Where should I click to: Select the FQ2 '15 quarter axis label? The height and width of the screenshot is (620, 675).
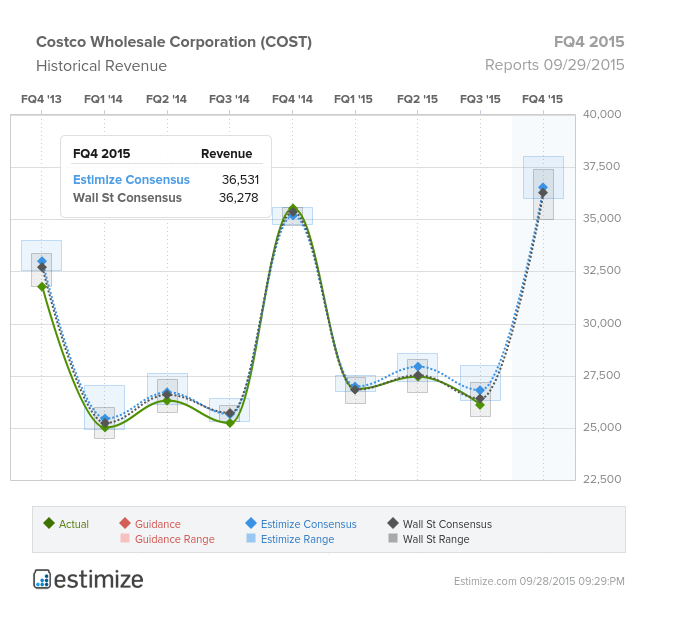click(417, 99)
